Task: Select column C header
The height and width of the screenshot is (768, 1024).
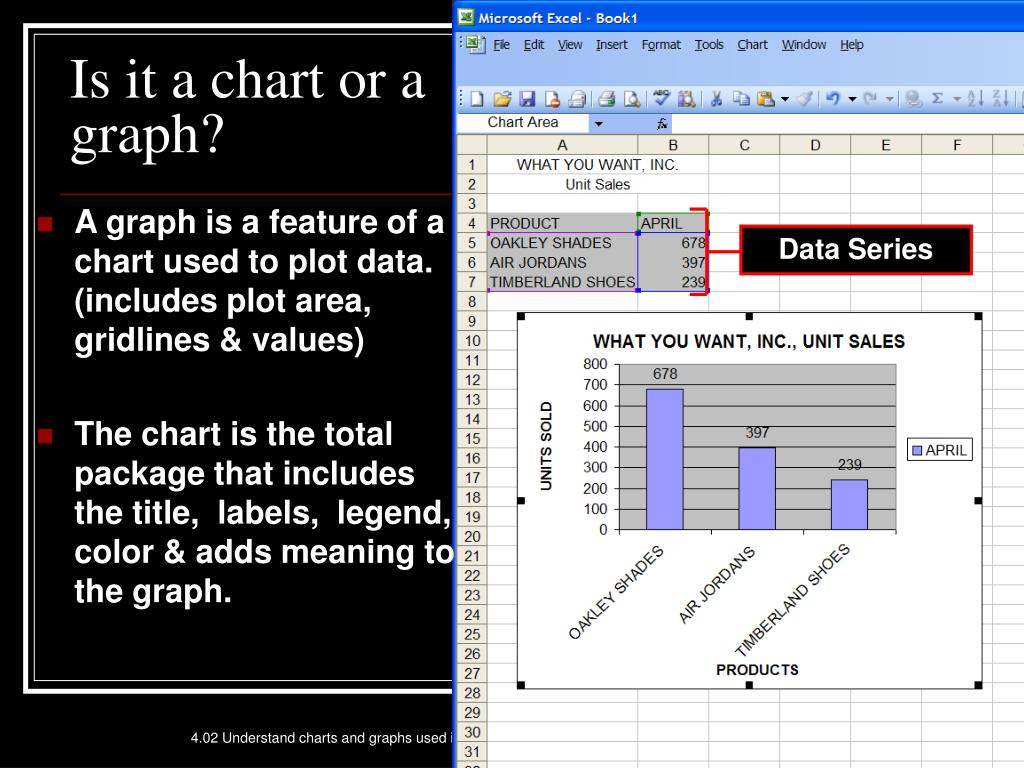Action: coord(744,145)
